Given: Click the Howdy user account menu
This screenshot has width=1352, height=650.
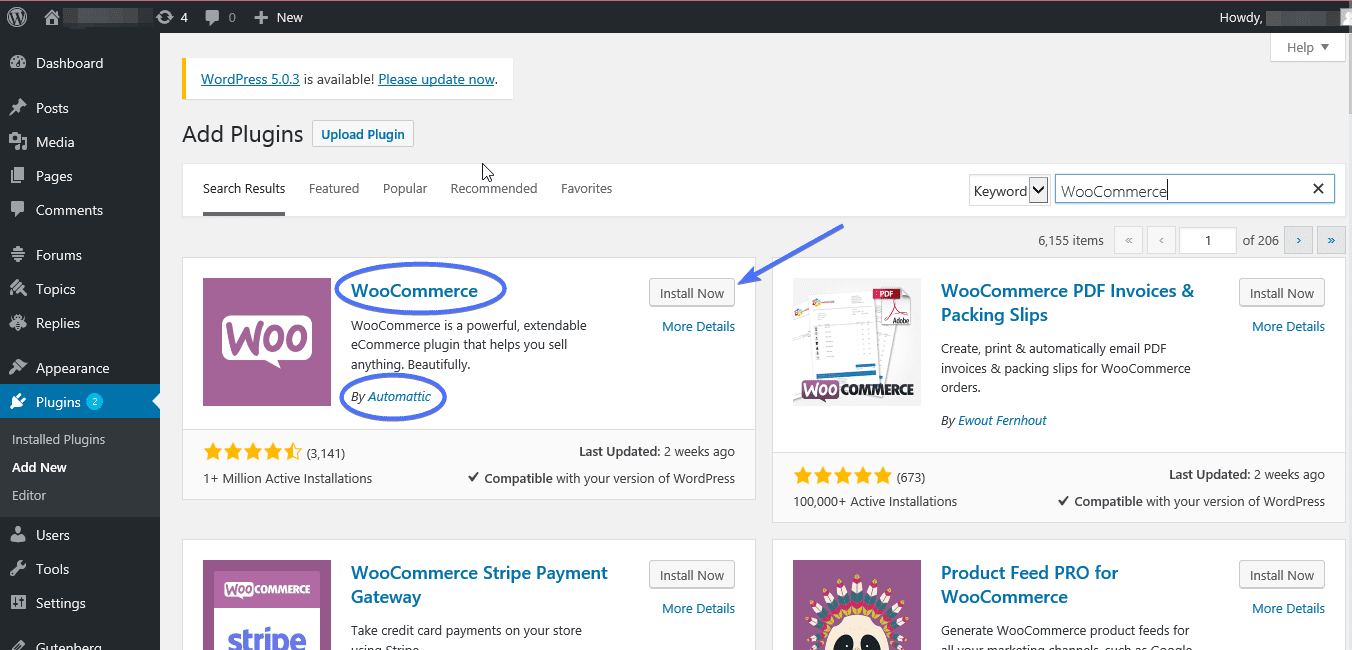Looking at the screenshot, I should (x=1283, y=17).
